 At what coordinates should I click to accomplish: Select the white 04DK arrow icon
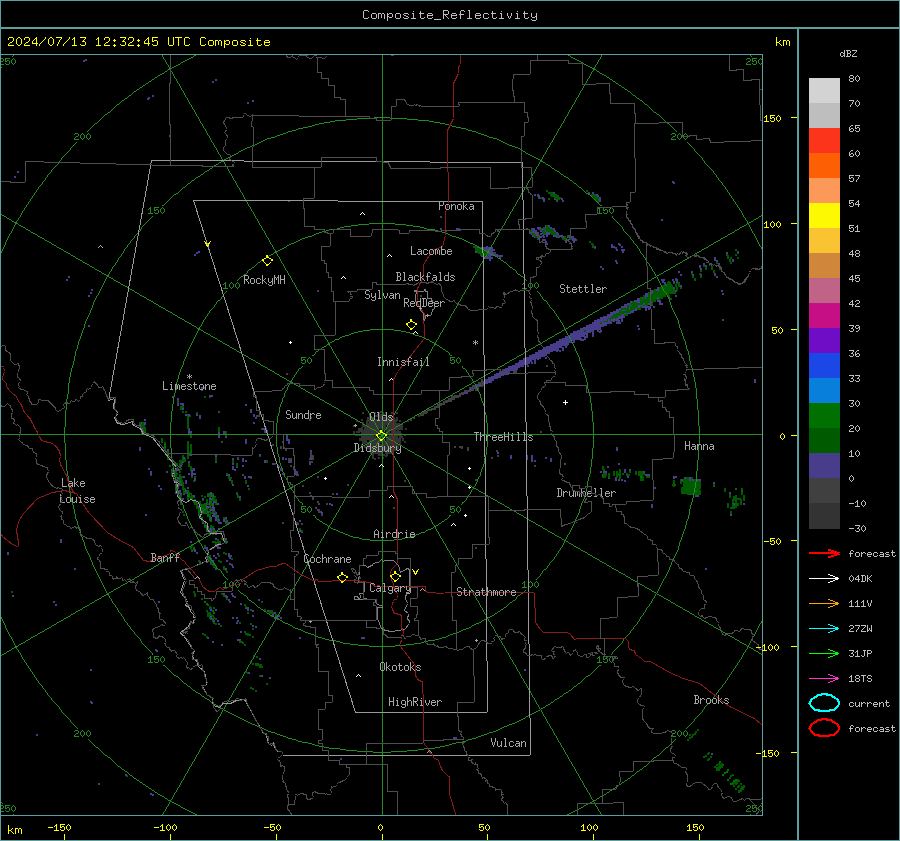pos(824,579)
